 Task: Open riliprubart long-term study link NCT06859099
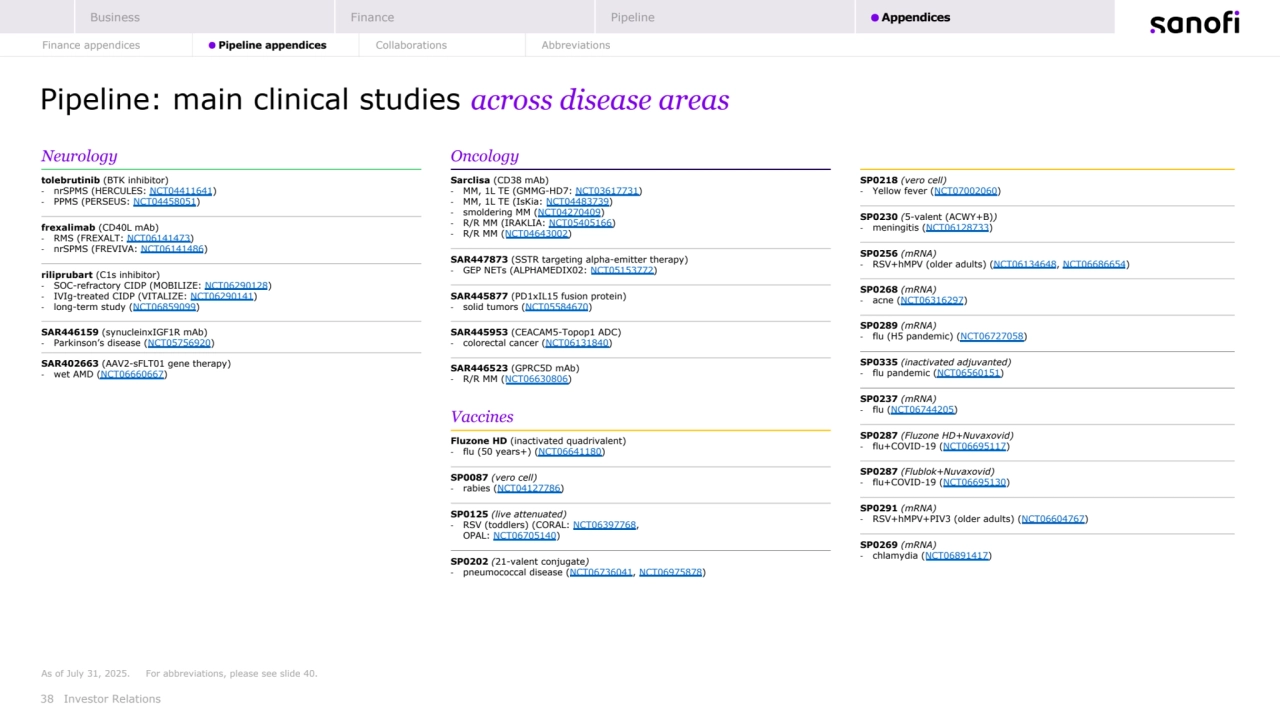tap(164, 307)
